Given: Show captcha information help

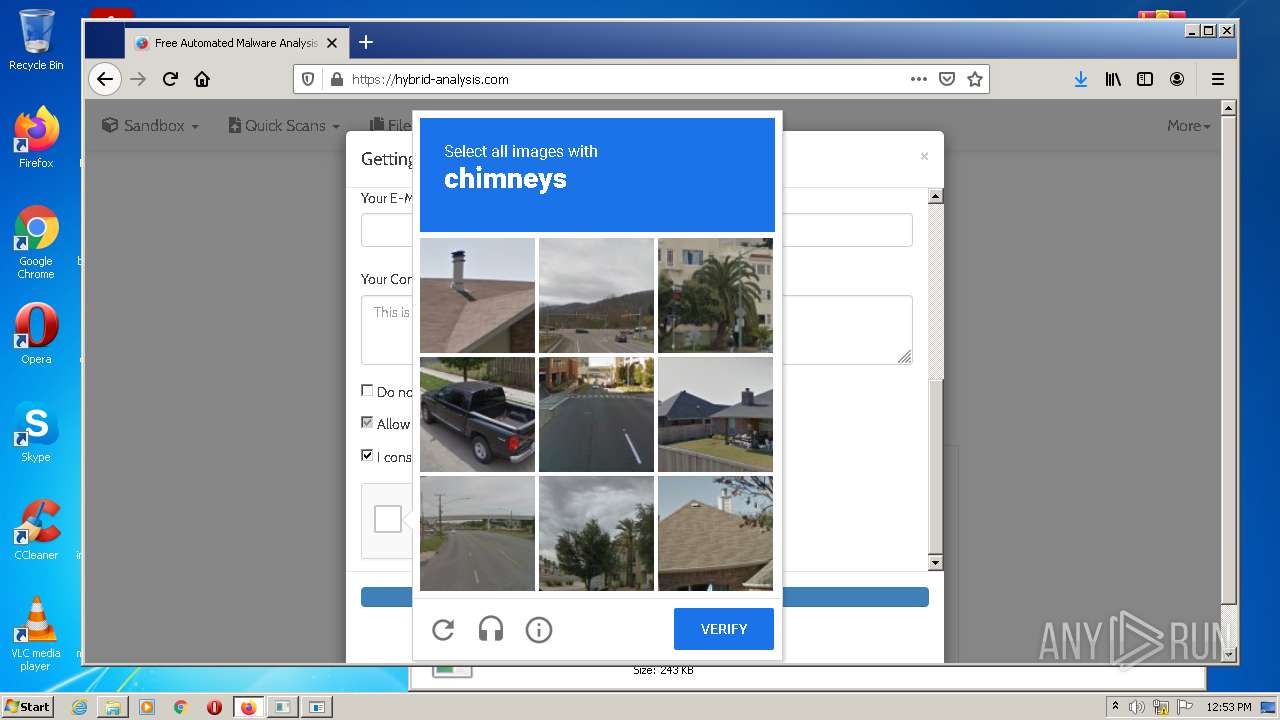Looking at the screenshot, I should pyautogui.click(x=539, y=629).
